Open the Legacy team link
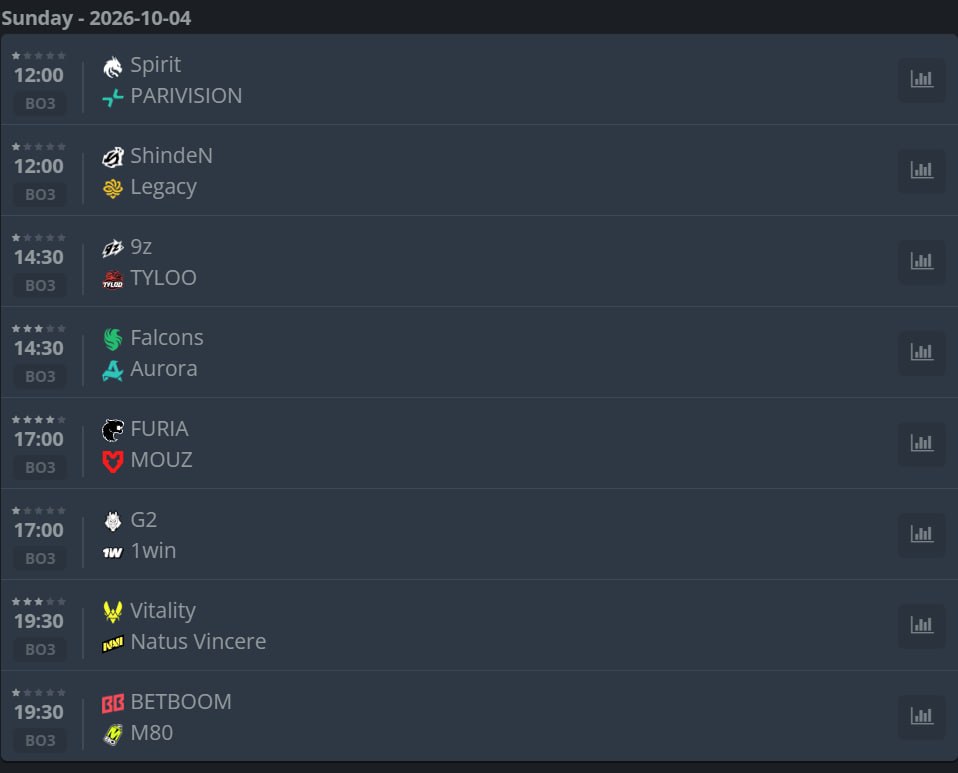 tap(164, 187)
